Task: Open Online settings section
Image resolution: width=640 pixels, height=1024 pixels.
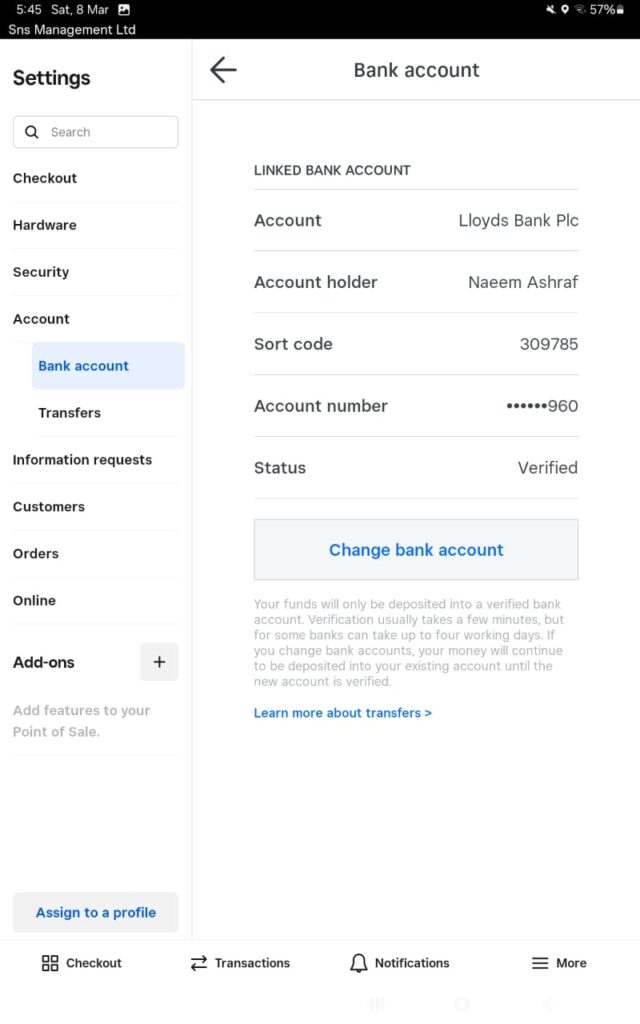Action: pyautogui.click(x=34, y=601)
